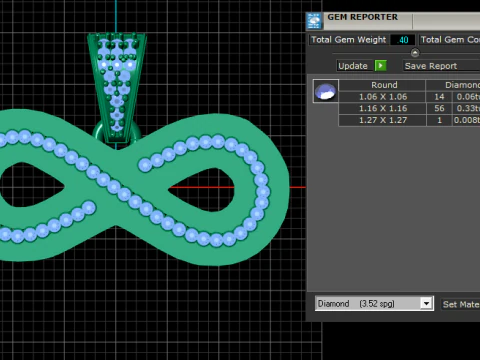Click the Set Material button
This screenshot has width=480, height=360.
pyautogui.click(x=461, y=304)
